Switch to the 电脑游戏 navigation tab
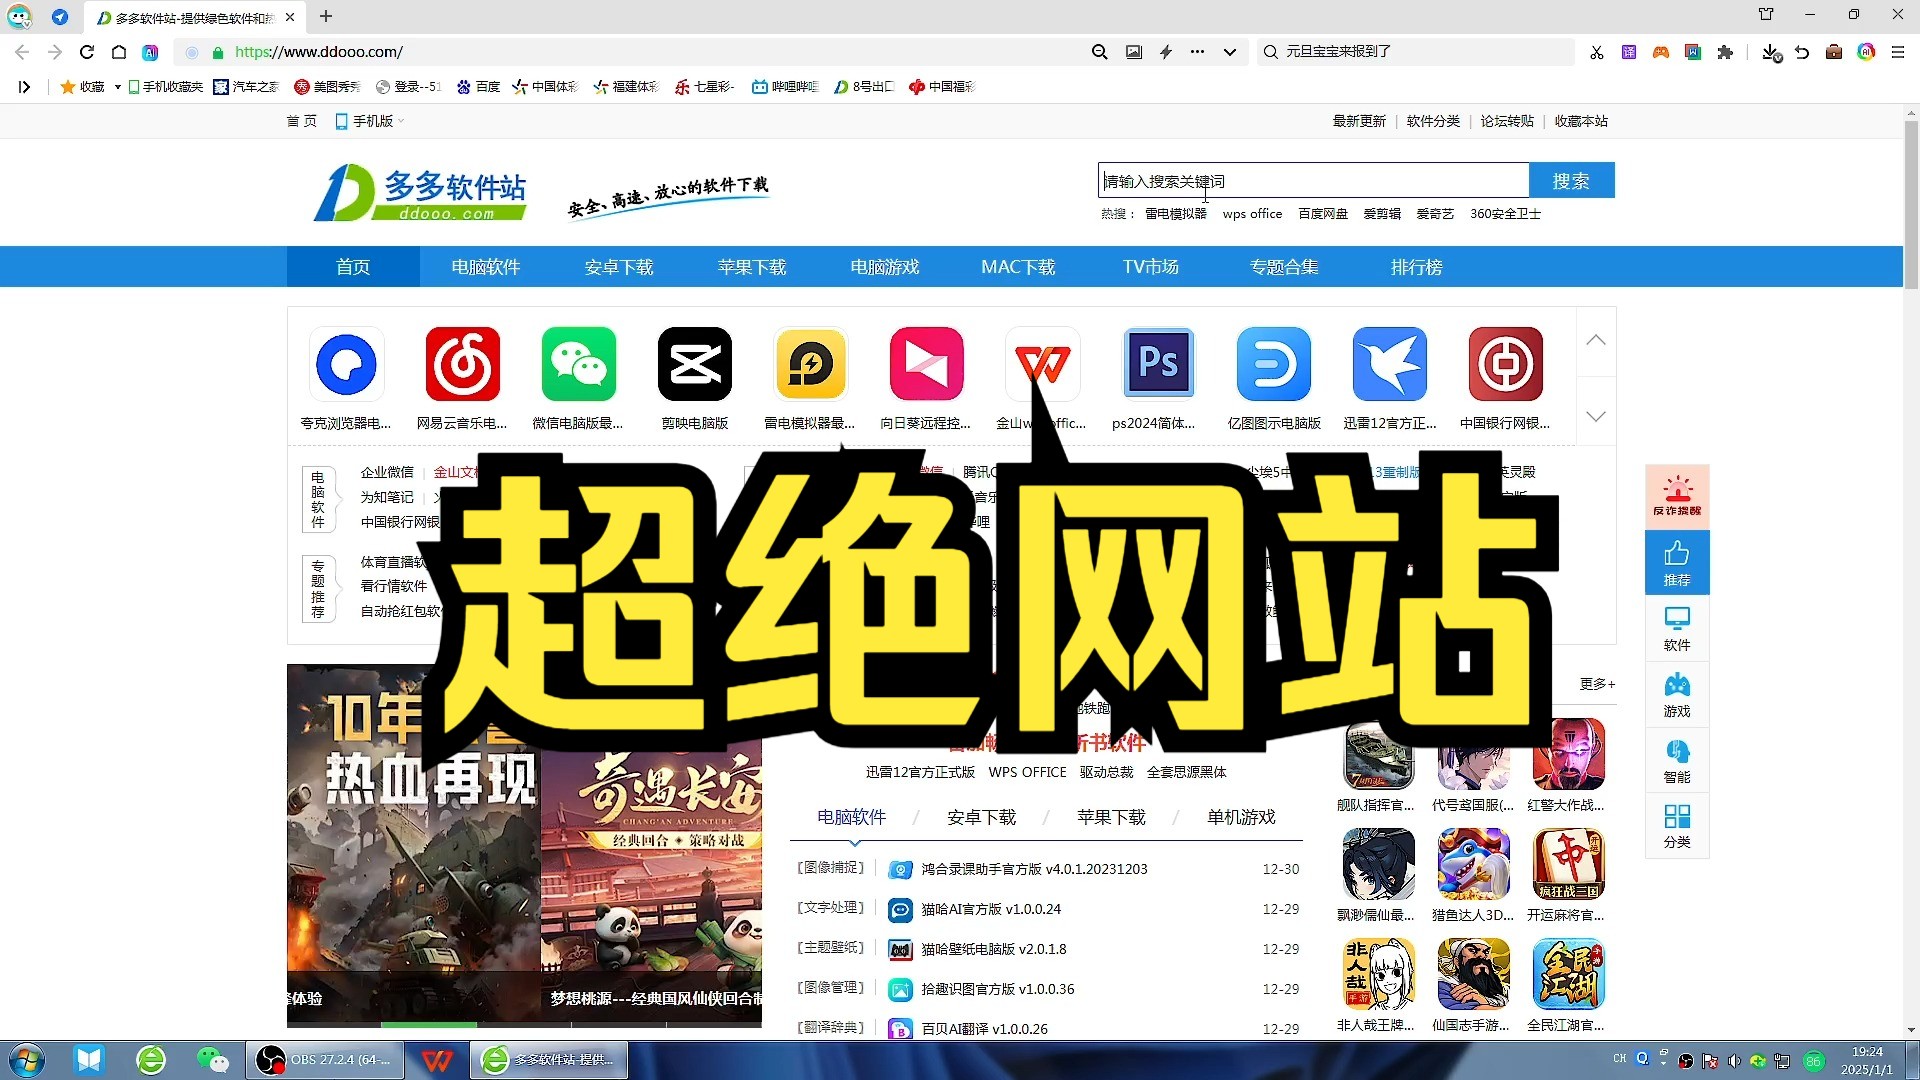Viewport: 1920px width, 1080px height. click(884, 266)
